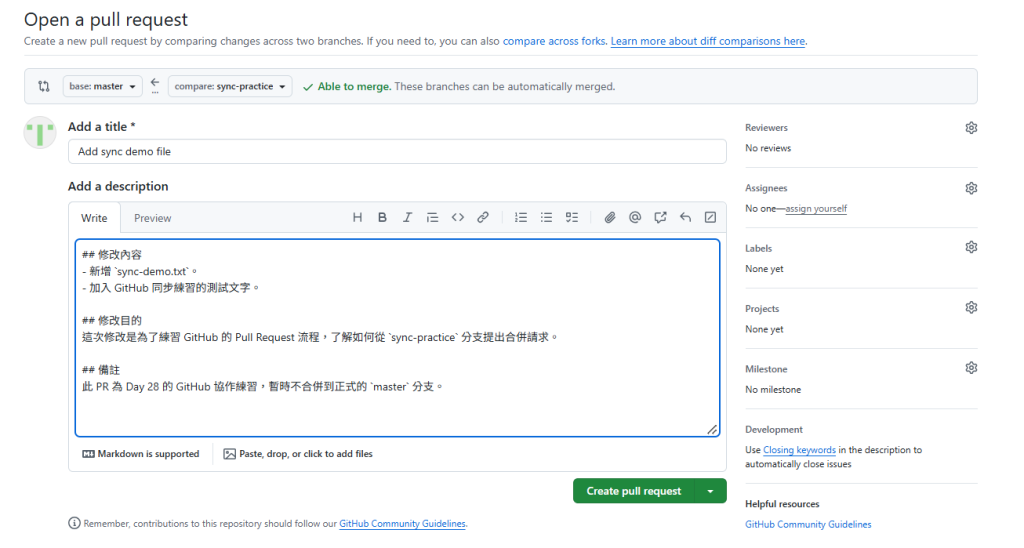Viewport: 1024px width, 548px height.
Task: Click the title field with Add sync demo file
Action: (397, 152)
